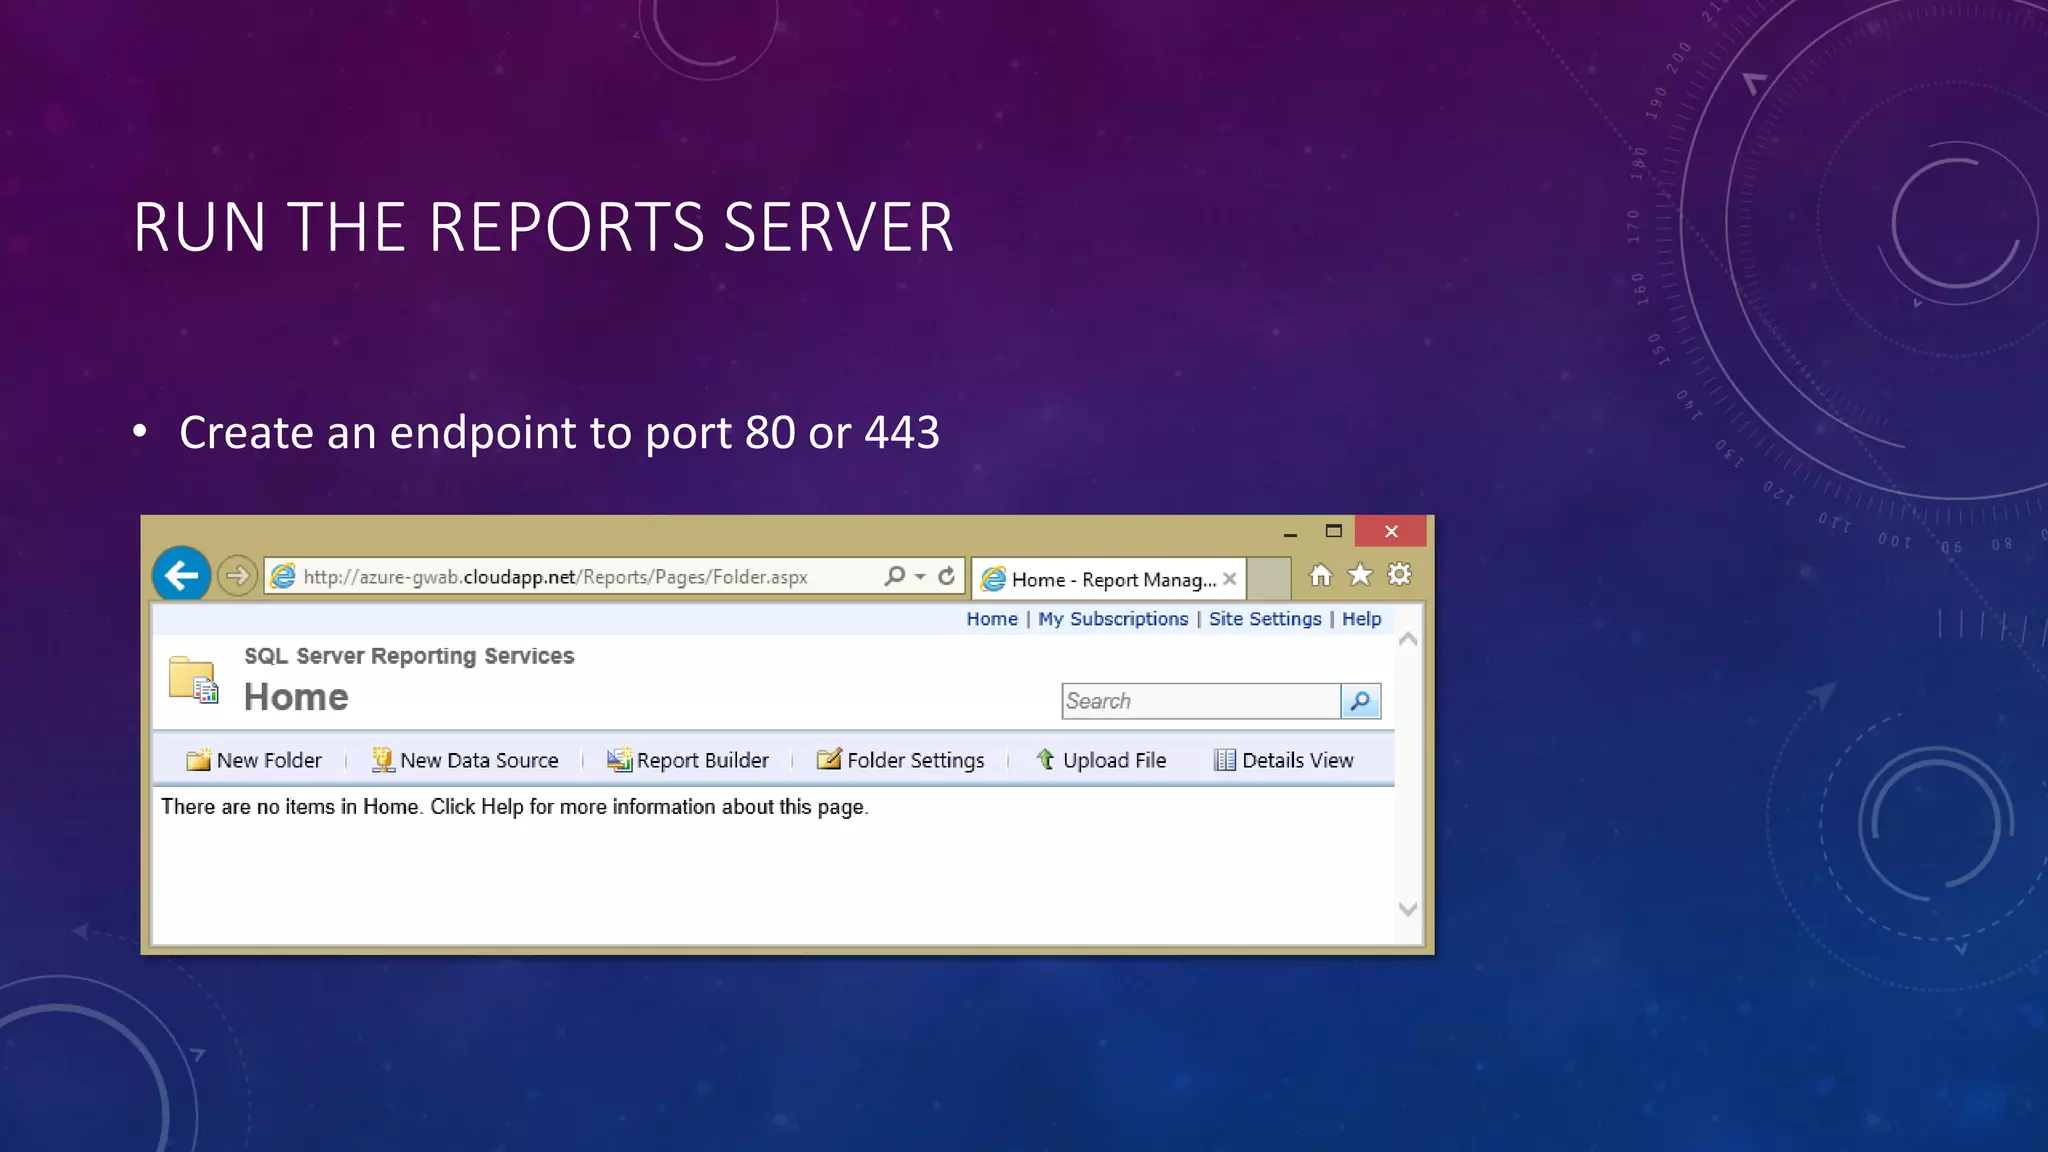The width and height of the screenshot is (2048, 1152).
Task: Click New Folder in the toolbar
Action: point(254,760)
